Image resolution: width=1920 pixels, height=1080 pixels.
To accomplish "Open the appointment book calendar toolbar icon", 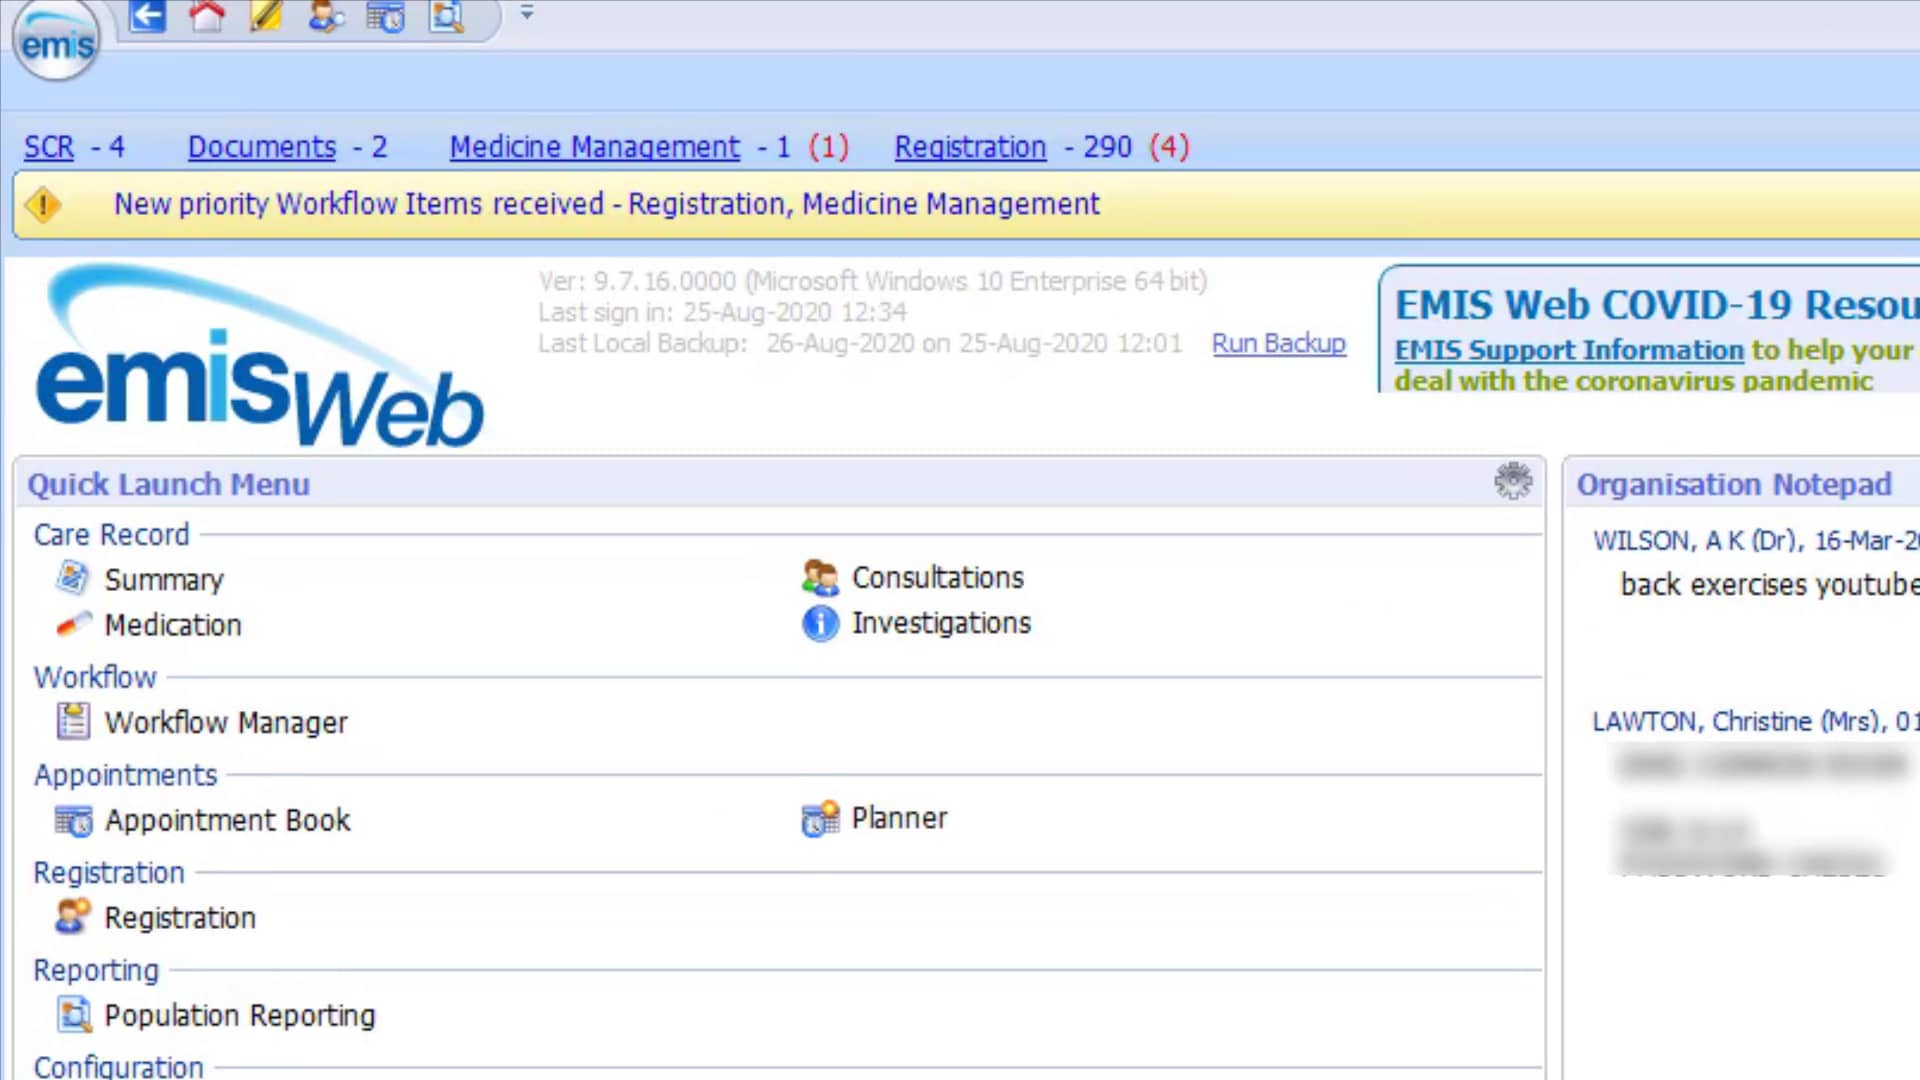I will coord(385,16).
